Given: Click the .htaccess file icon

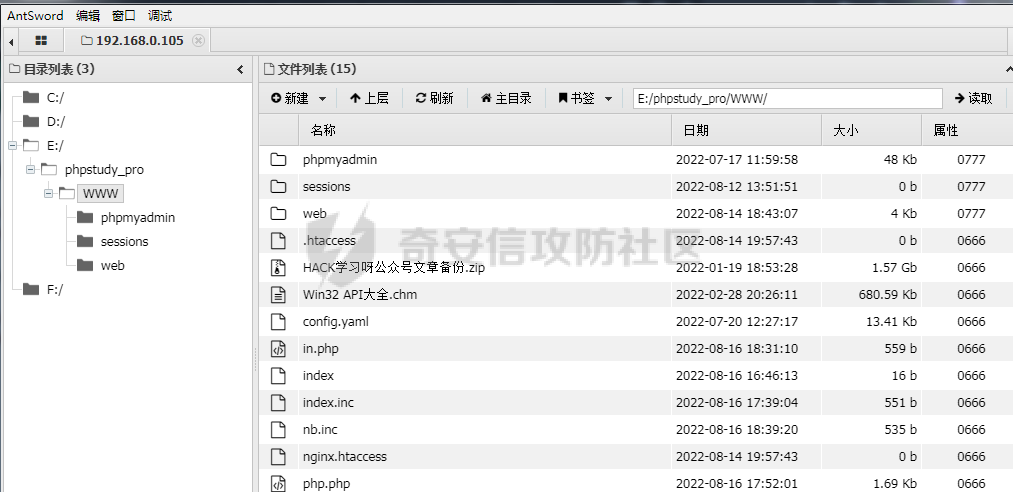Looking at the screenshot, I should (x=278, y=241).
